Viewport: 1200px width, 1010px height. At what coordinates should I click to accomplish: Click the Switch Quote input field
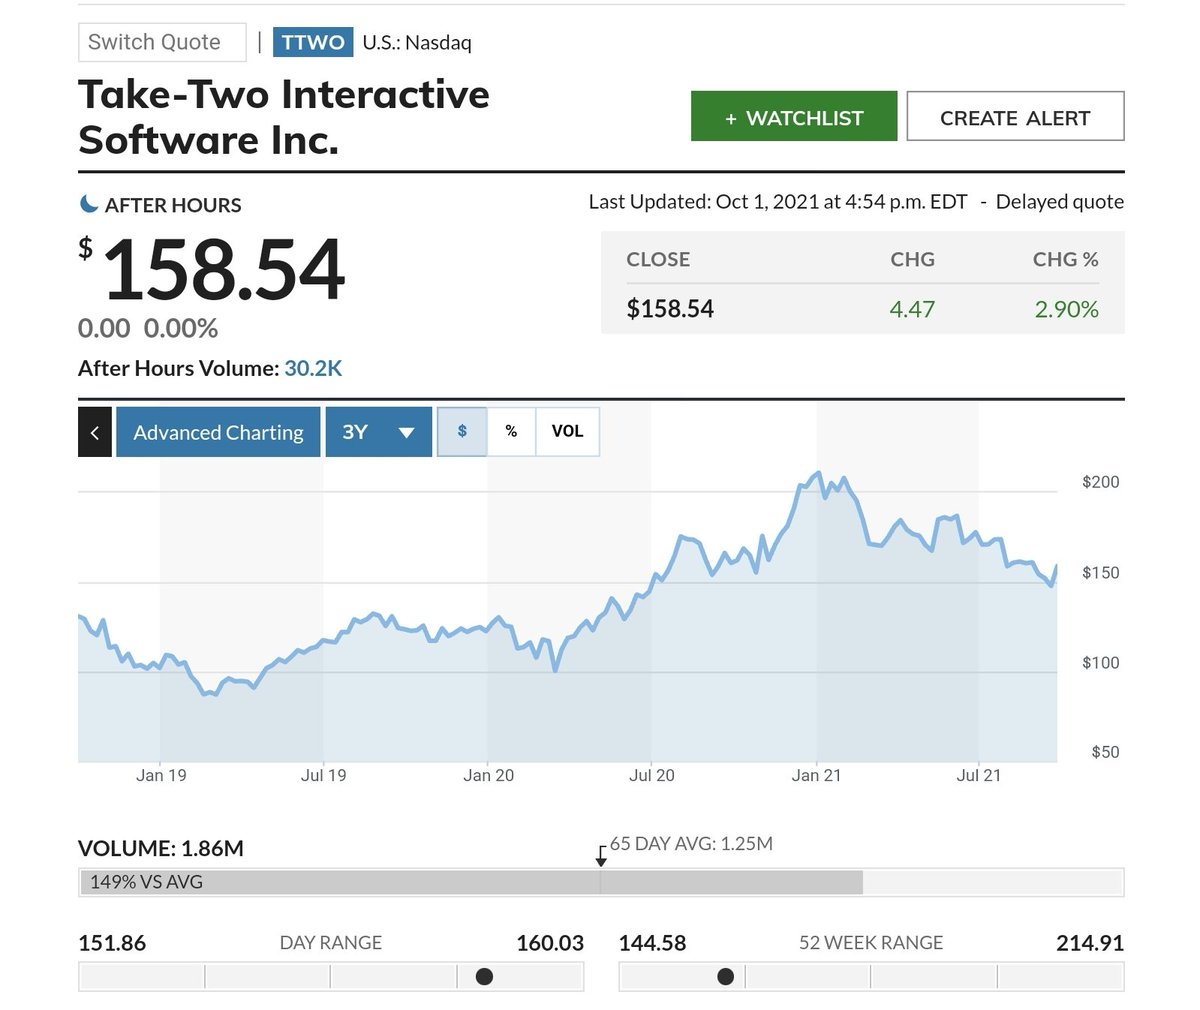point(162,42)
